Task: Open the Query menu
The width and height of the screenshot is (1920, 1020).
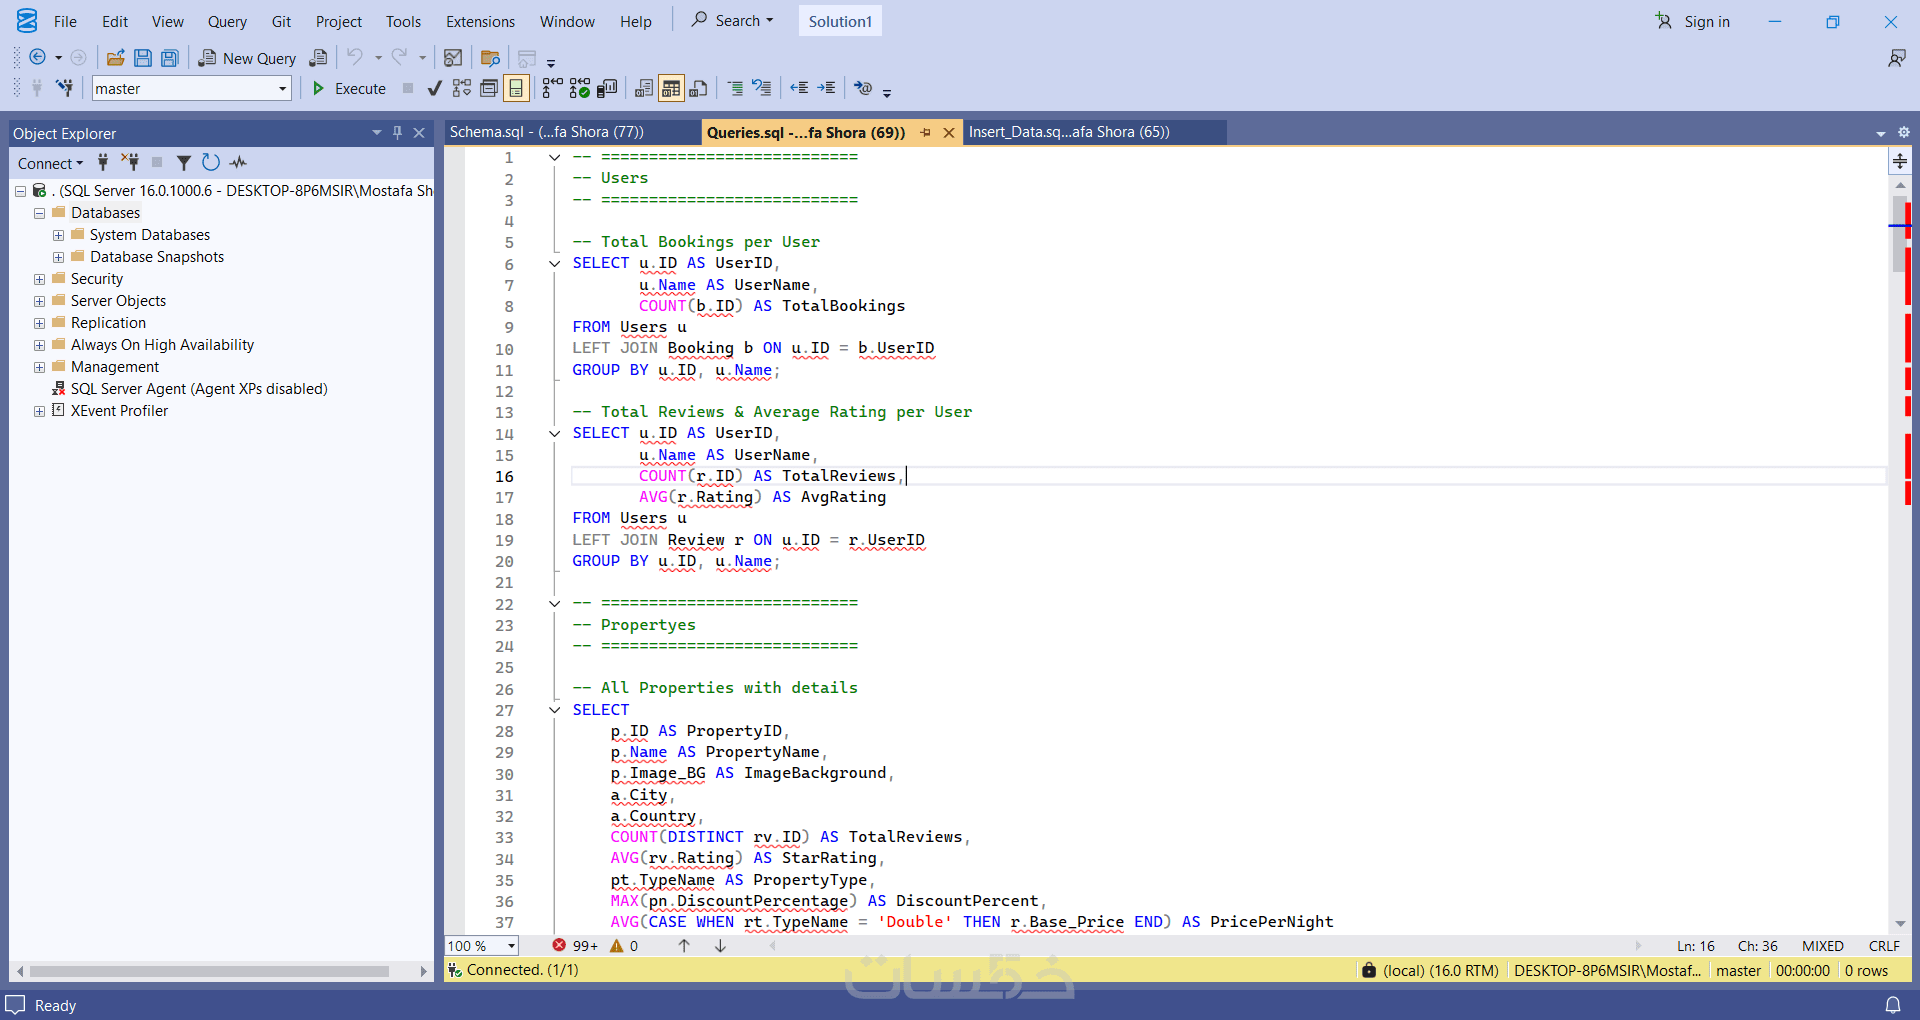Action: click(226, 22)
